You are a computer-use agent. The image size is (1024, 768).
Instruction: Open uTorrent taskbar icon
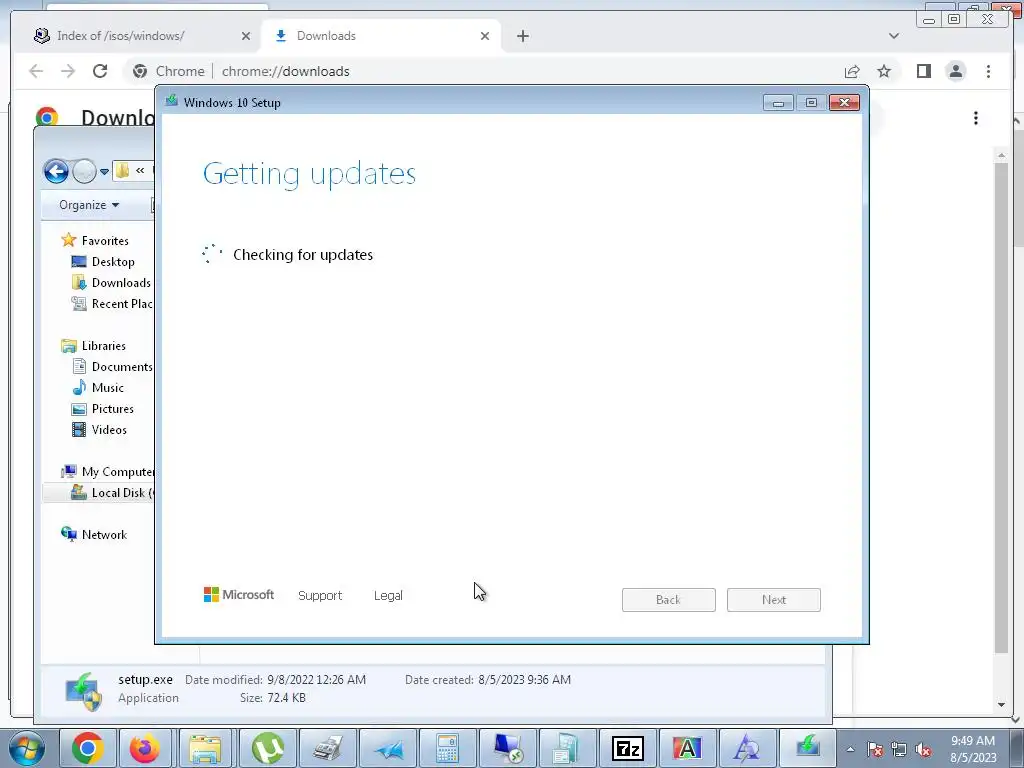267,748
